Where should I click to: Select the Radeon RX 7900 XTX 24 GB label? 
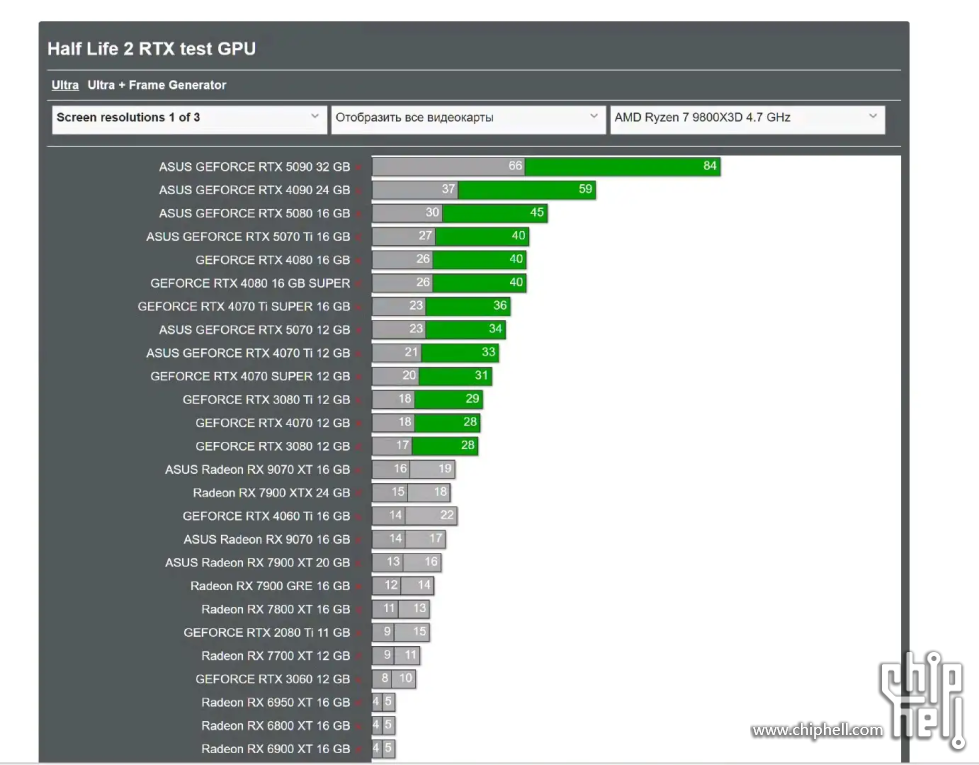272,493
